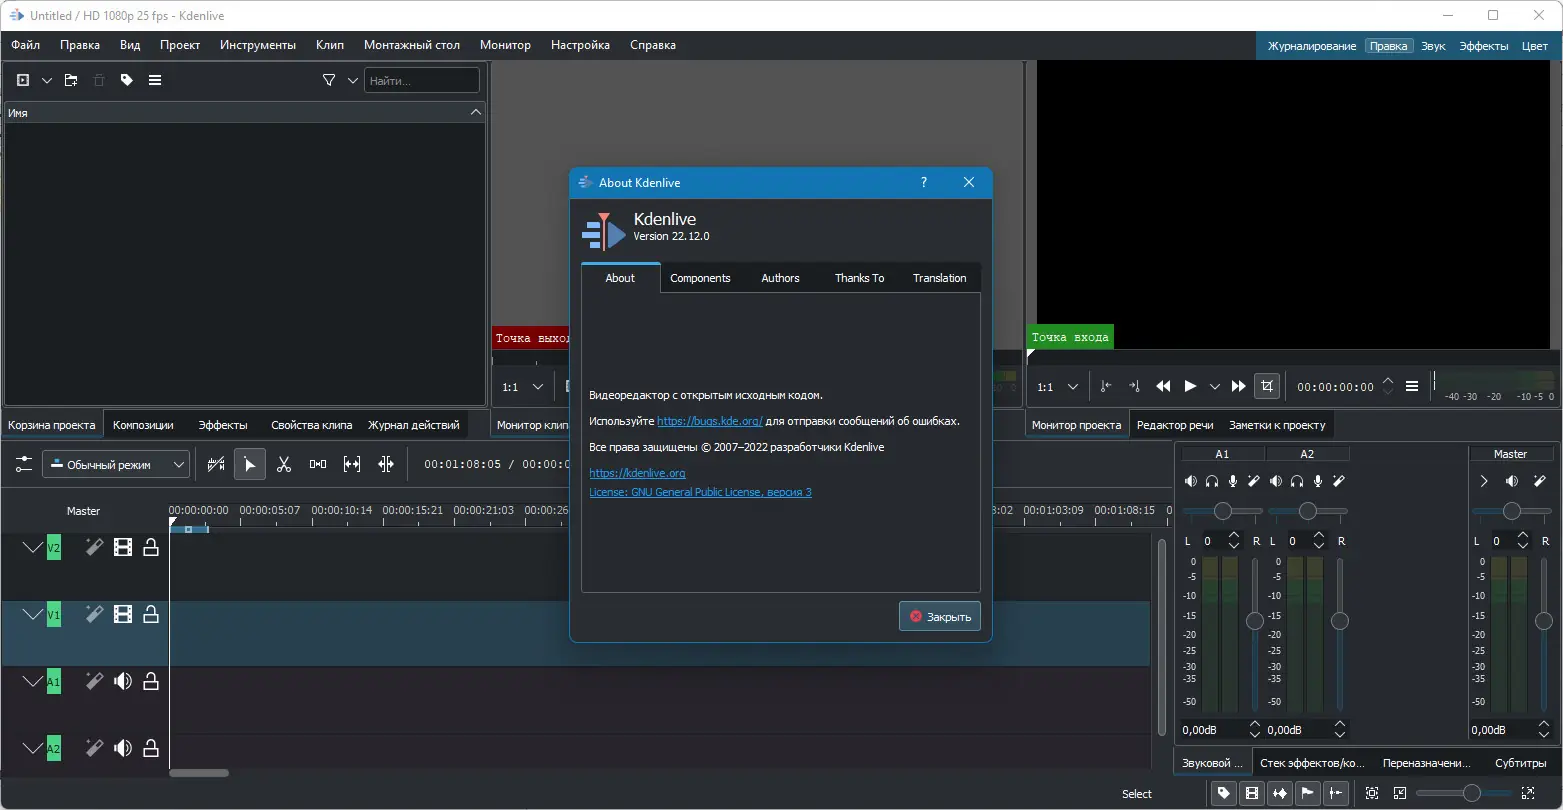Toggle show video thumbnails in status bar
Image resolution: width=1563 pixels, height=810 pixels.
(1251, 793)
